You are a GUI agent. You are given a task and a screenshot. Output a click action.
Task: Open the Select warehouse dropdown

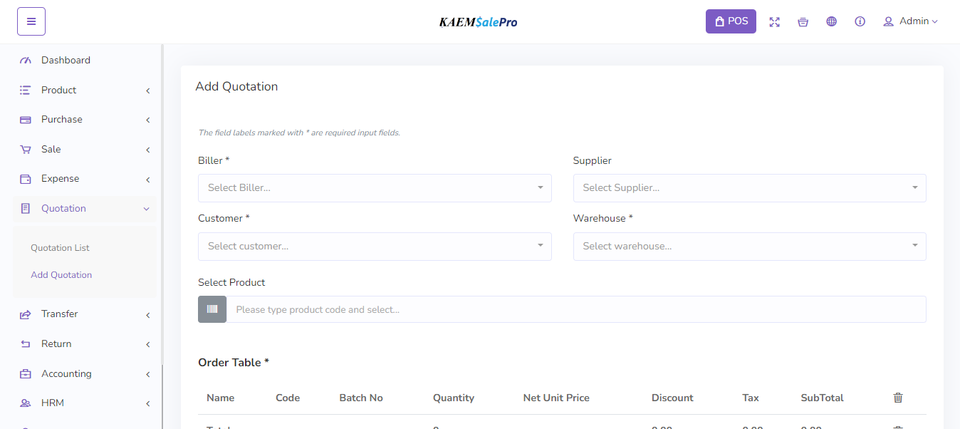point(749,246)
